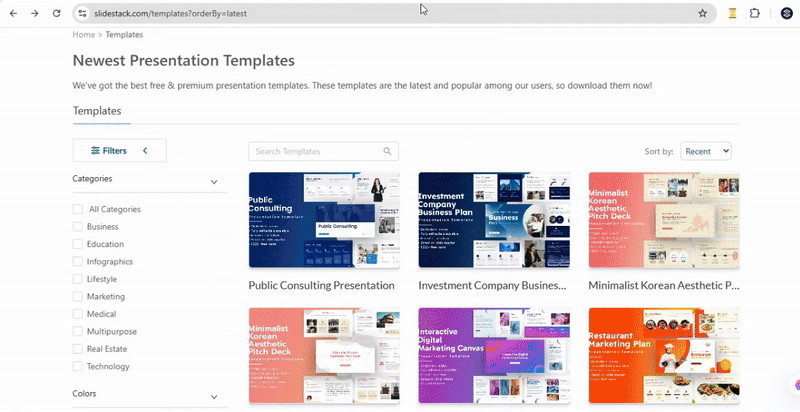Tick the Marketing category checkbox
The height and width of the screenshot is (412, 800).
pyautogui.click(x=78, y=297)
